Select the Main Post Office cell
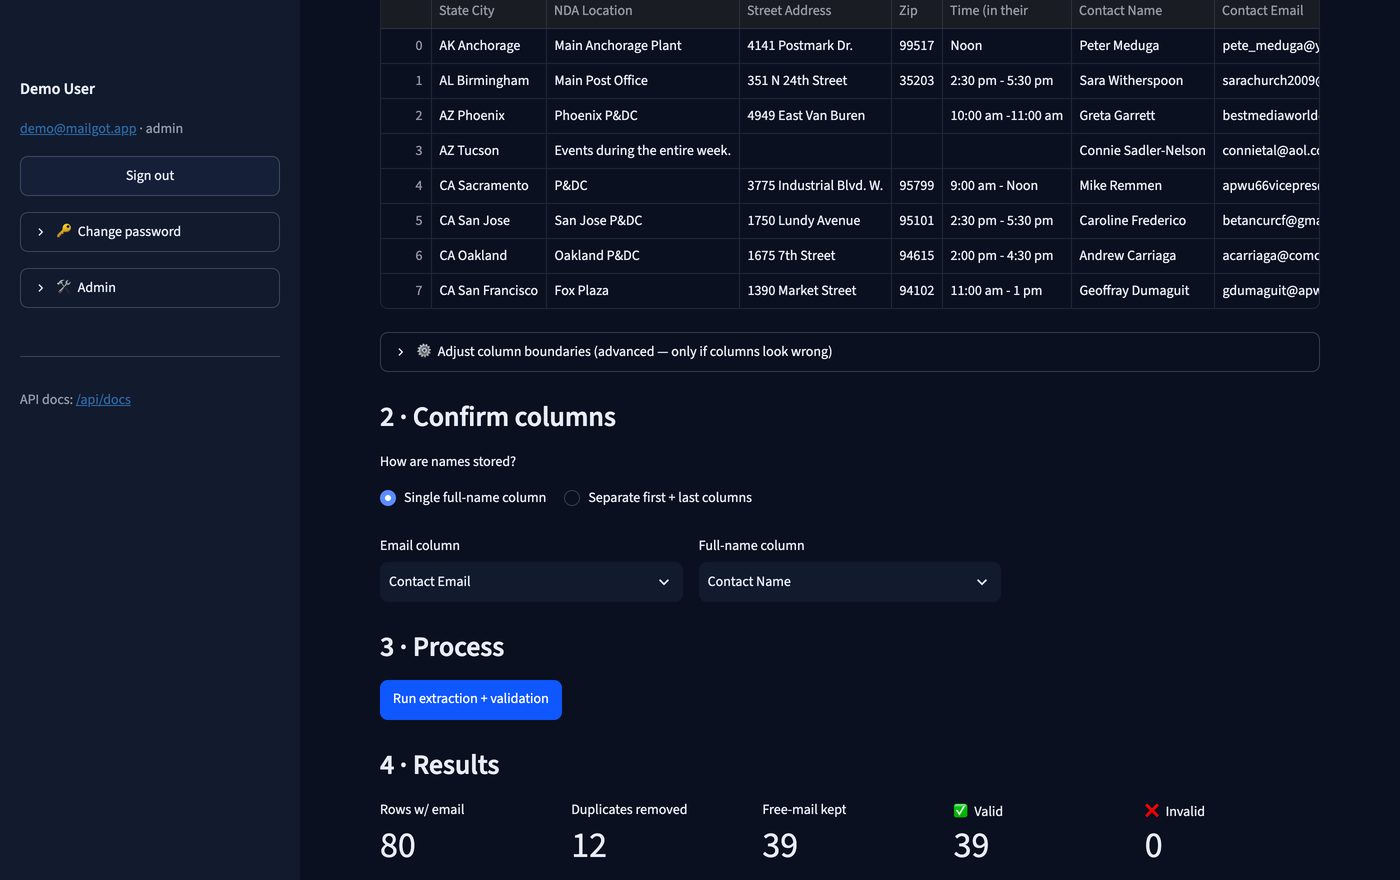The image size is (1400, 880). (643, 81)
